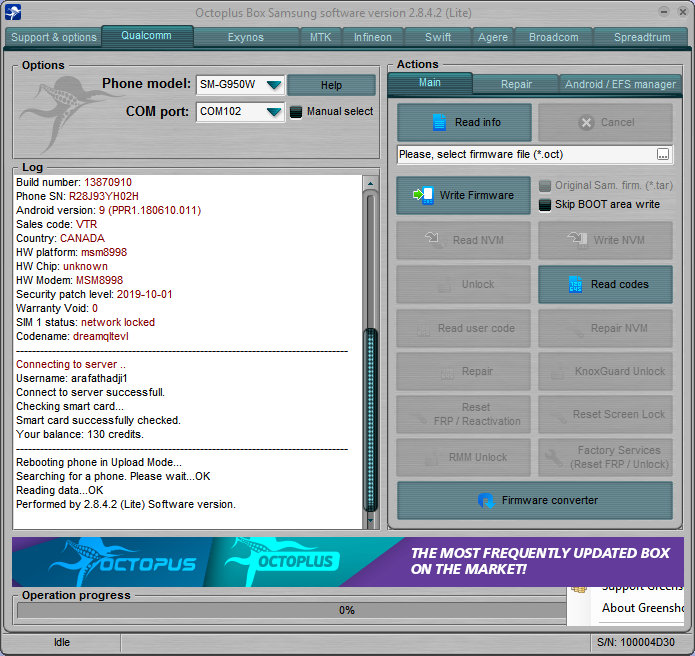Click the Phone SN R28J93YH02H log value
The height and width of the screenshot is (656, 695).
(104, 196)
